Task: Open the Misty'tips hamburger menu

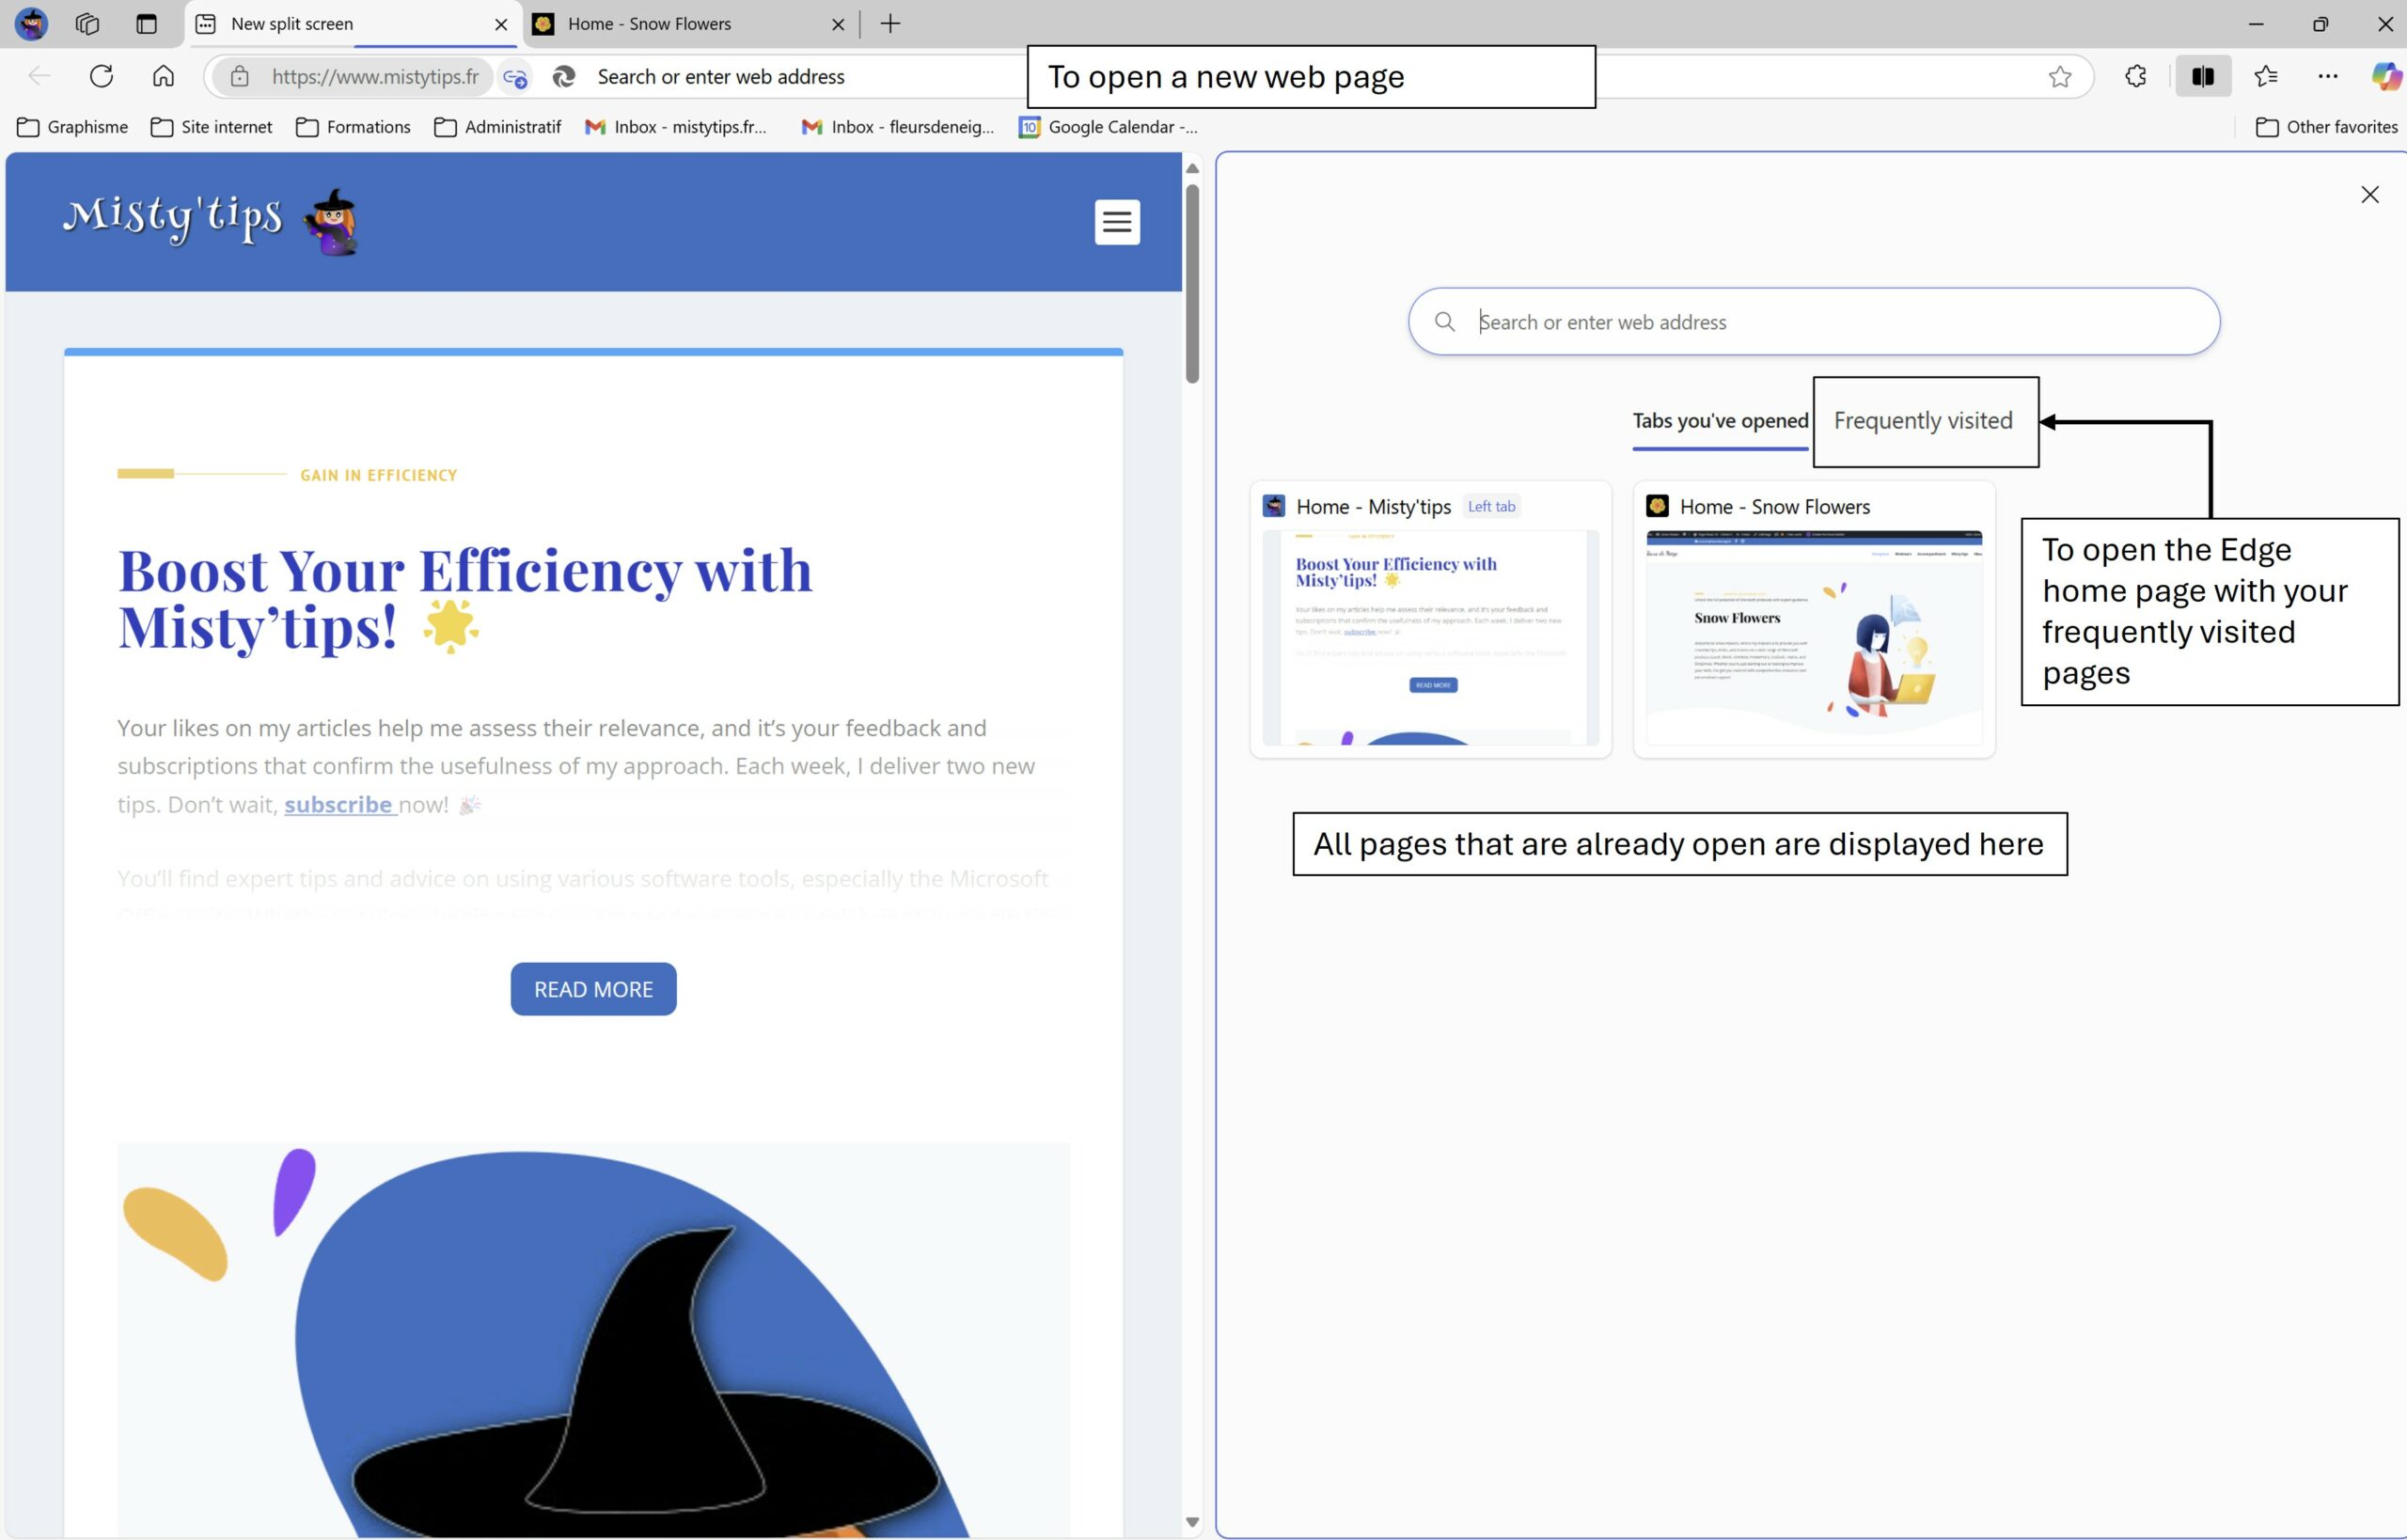Action: click(1116, 222)
